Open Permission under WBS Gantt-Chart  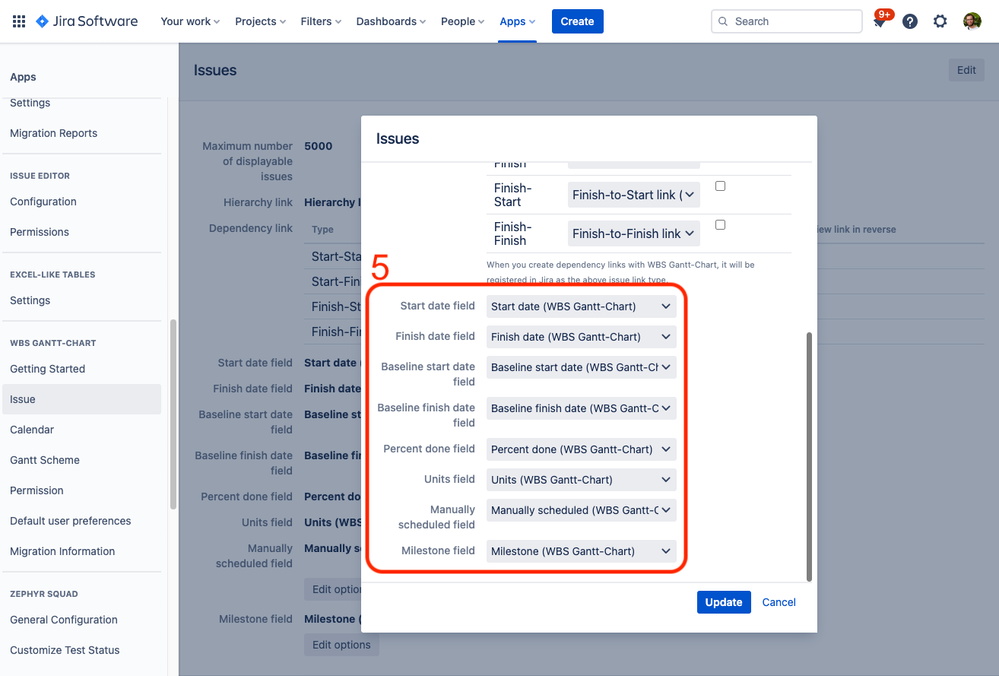[37, 491]
